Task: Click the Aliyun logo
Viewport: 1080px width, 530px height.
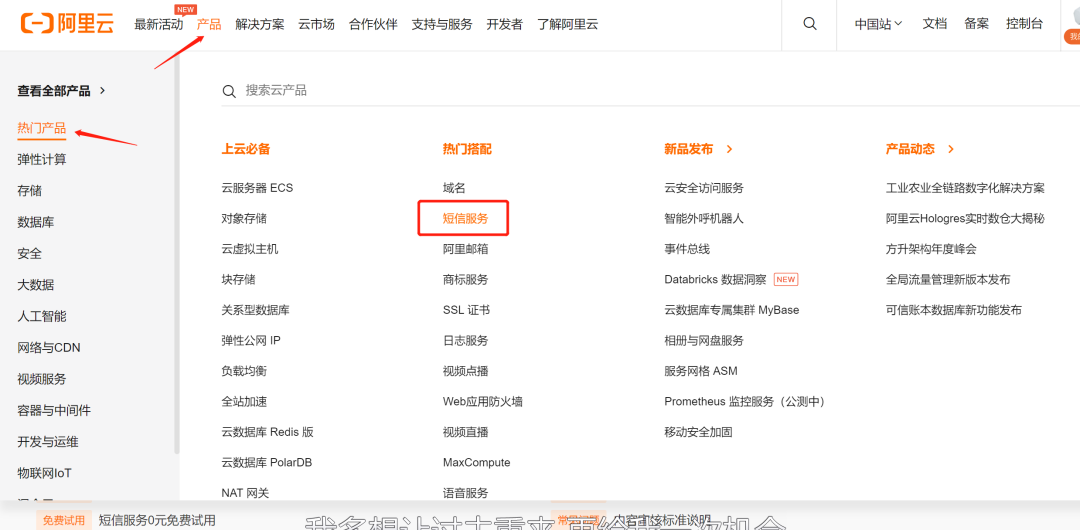Action: click(x=67, y=24)
